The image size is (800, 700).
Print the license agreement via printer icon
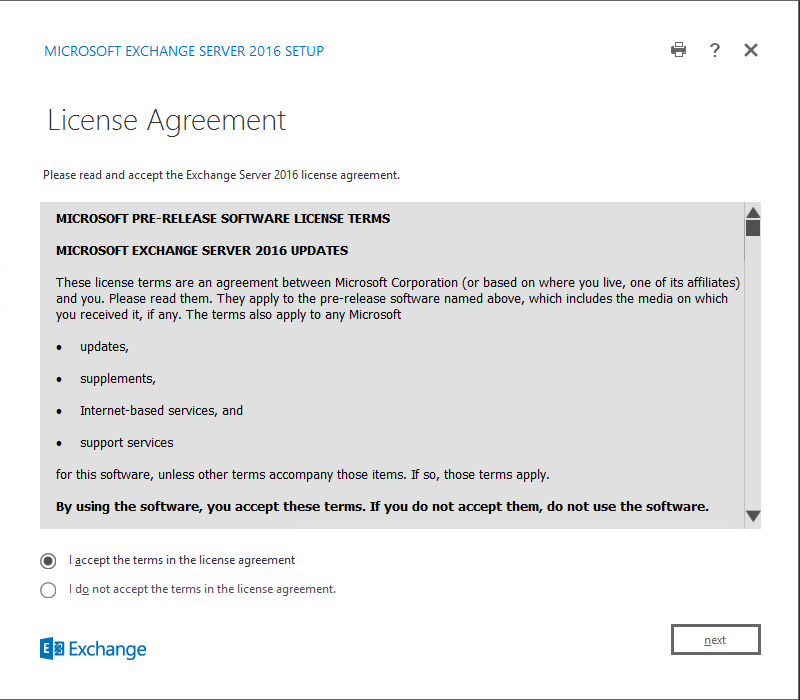click(678, 50)
